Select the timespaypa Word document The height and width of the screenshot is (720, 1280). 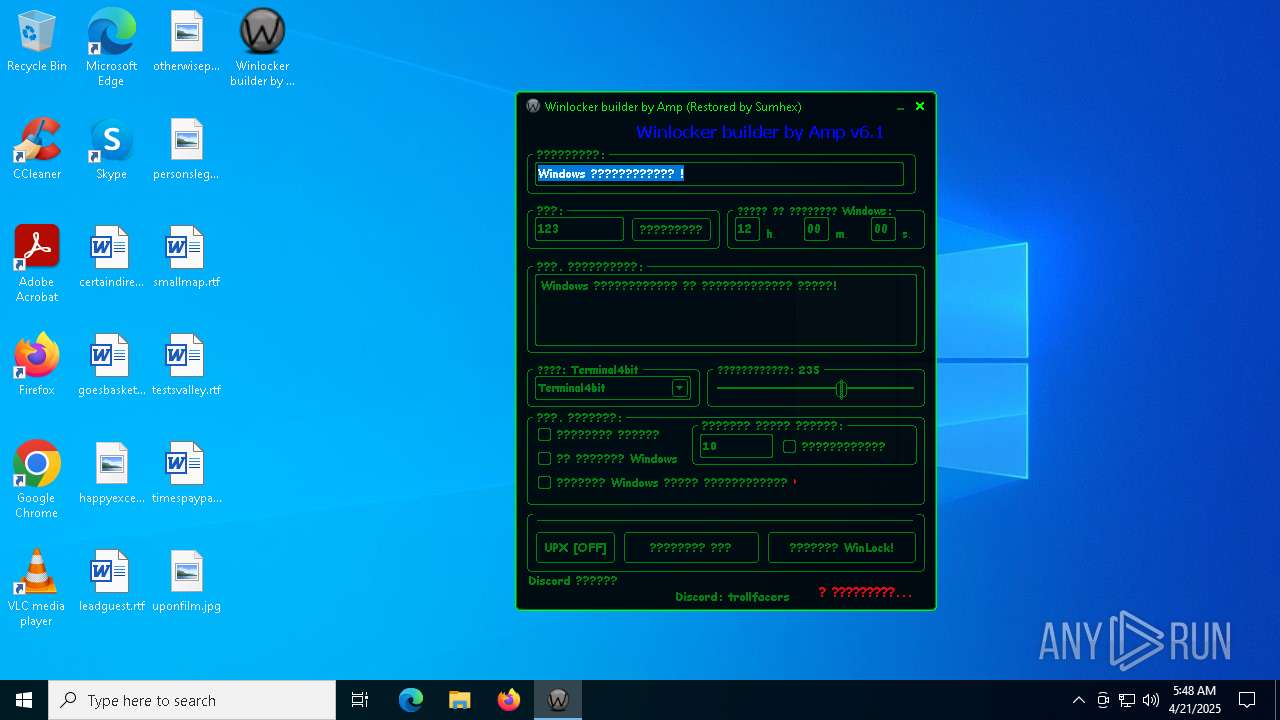pyautogui.click(x=186, y=474)
